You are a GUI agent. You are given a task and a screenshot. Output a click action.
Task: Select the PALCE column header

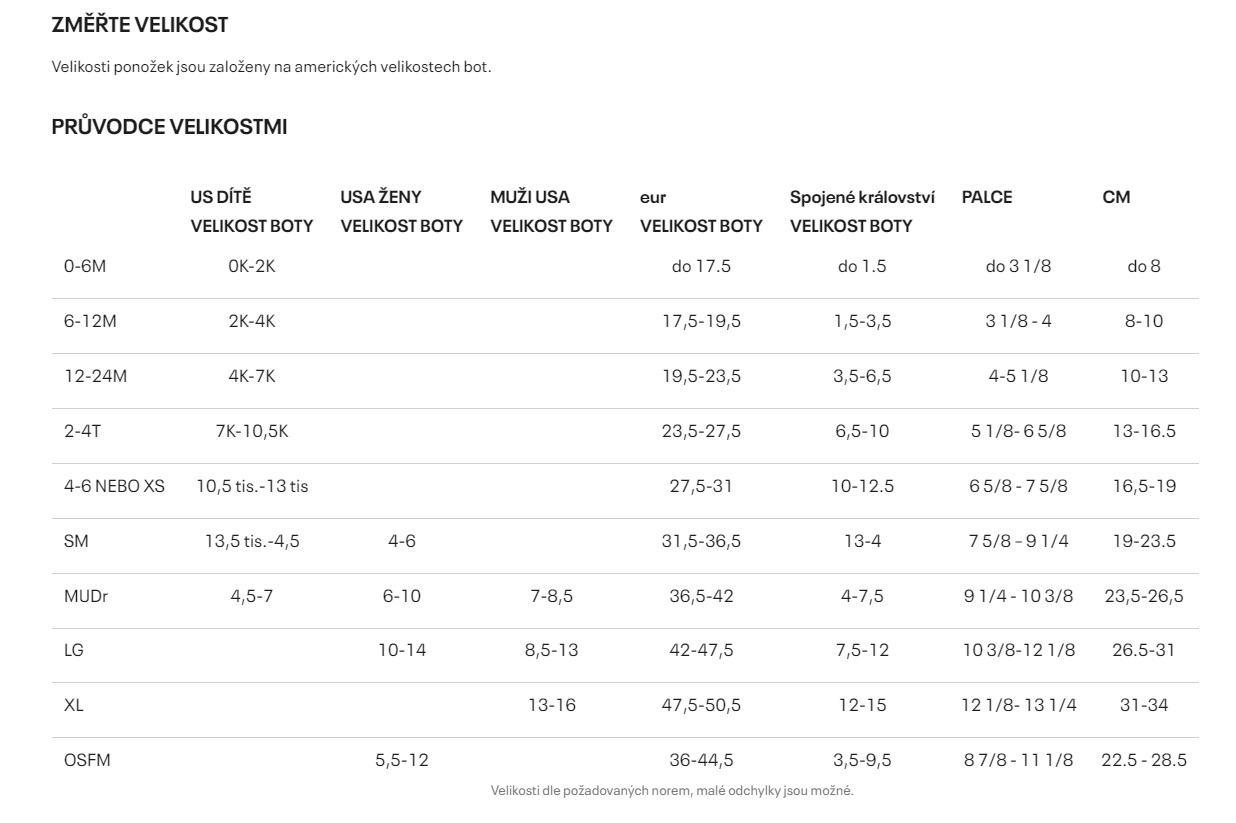point(987,197)
